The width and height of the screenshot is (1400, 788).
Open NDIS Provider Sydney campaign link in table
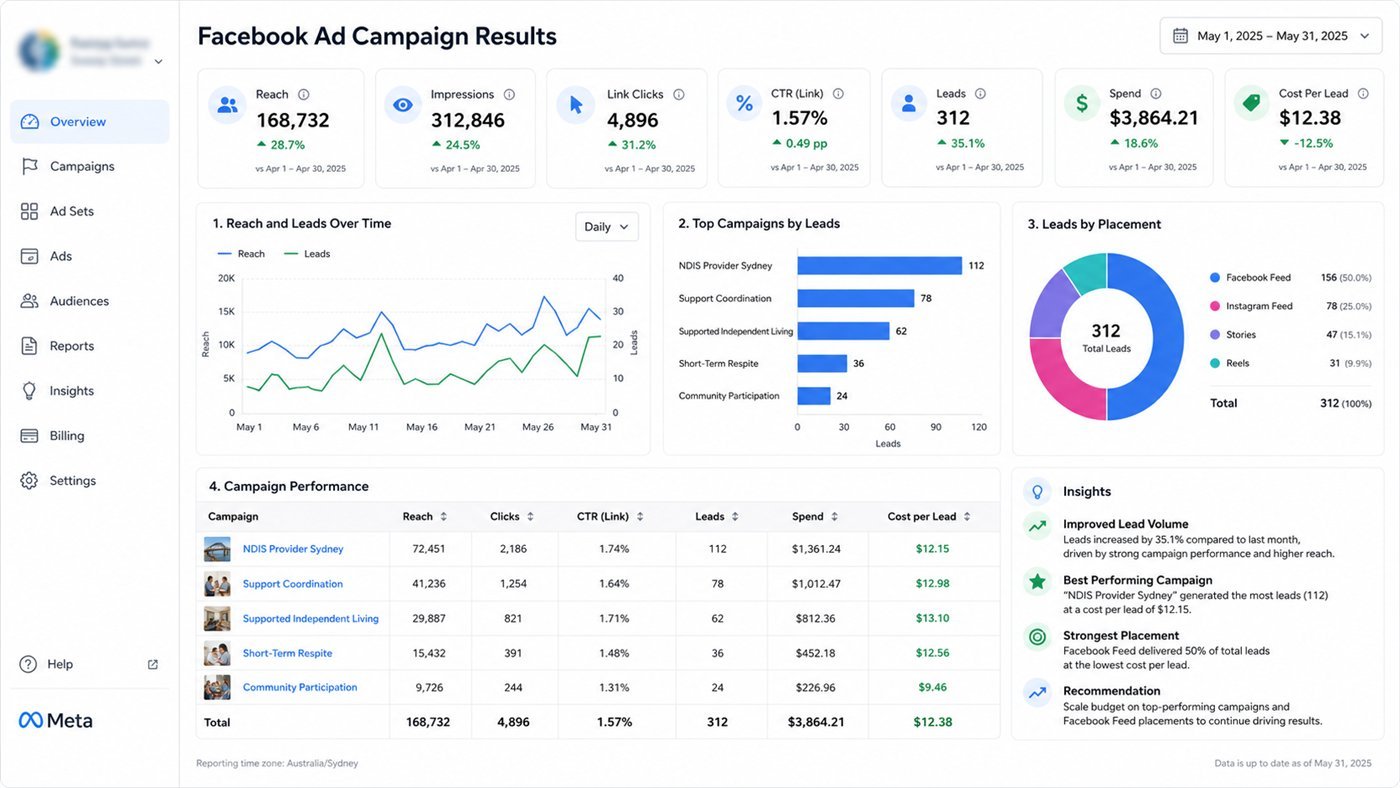click(293, 549)
